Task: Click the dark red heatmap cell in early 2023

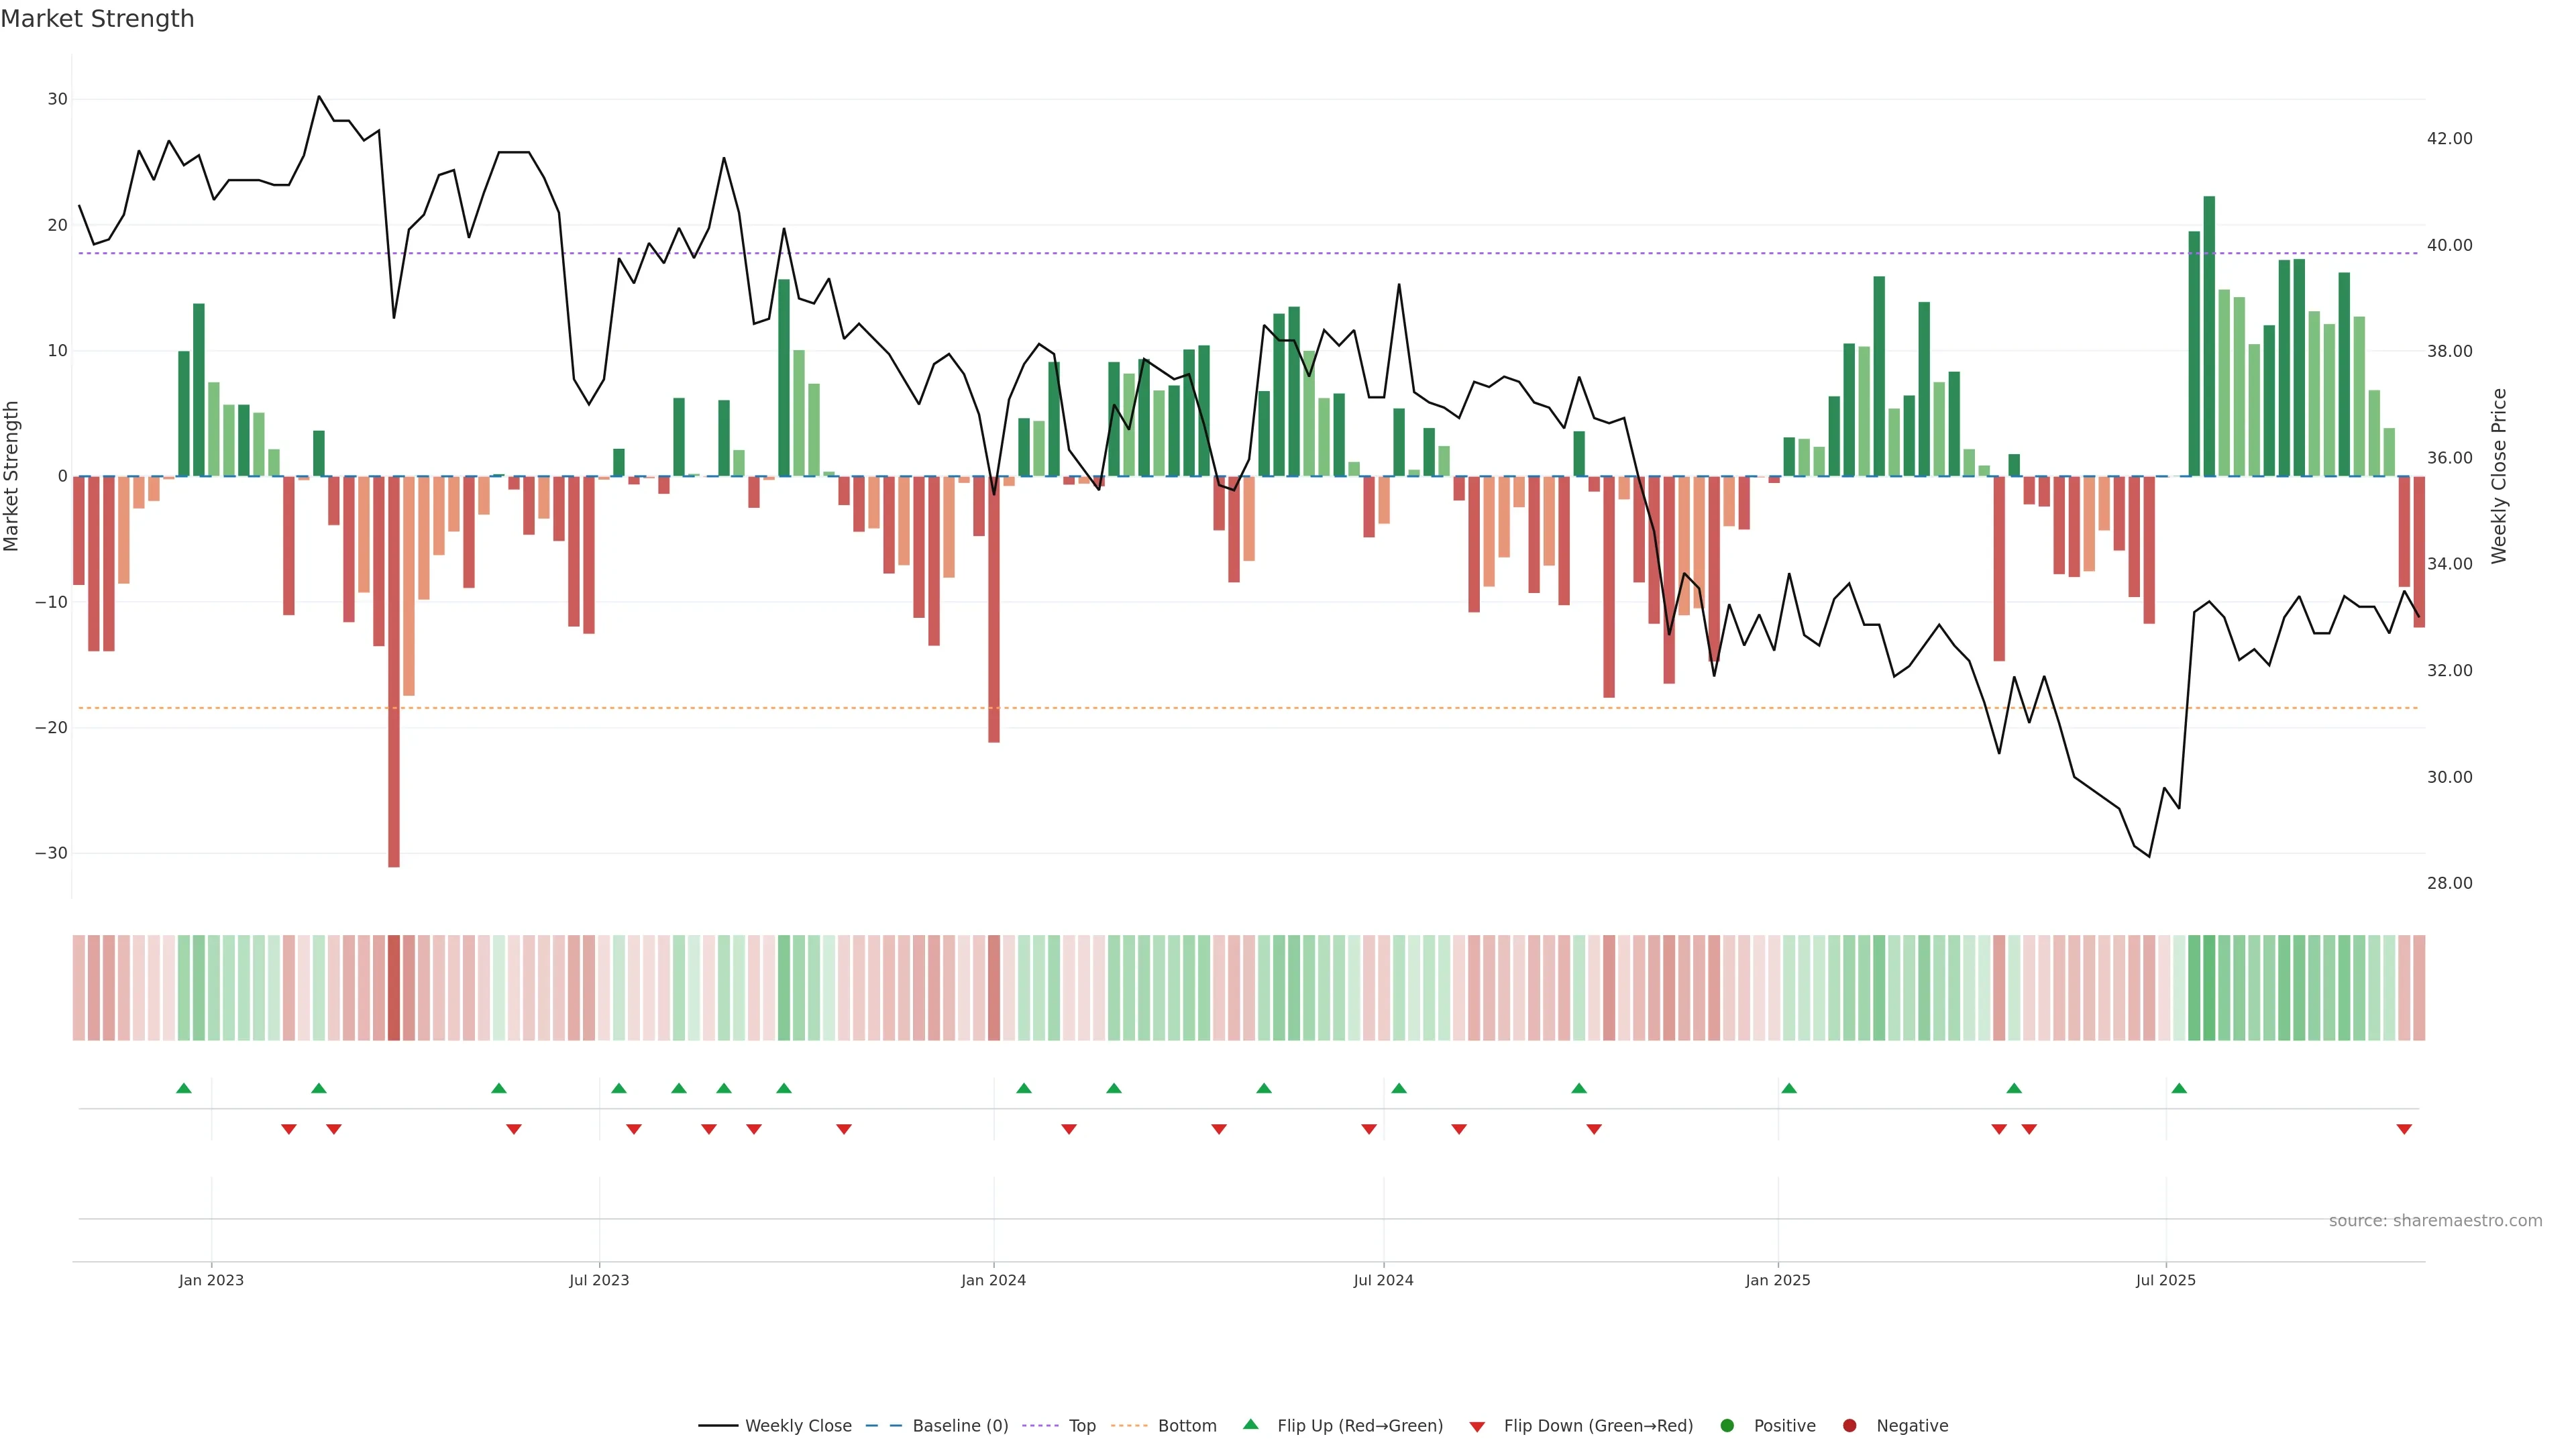Action: [394, 988]
